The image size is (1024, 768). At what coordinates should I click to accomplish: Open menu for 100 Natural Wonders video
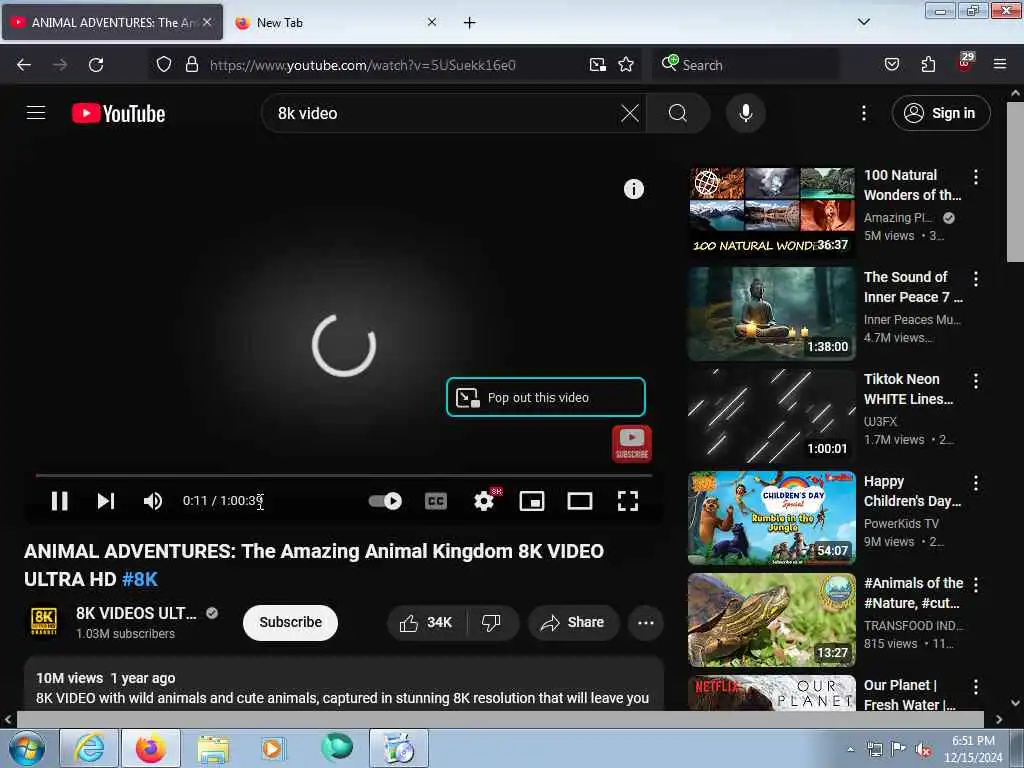976,176
